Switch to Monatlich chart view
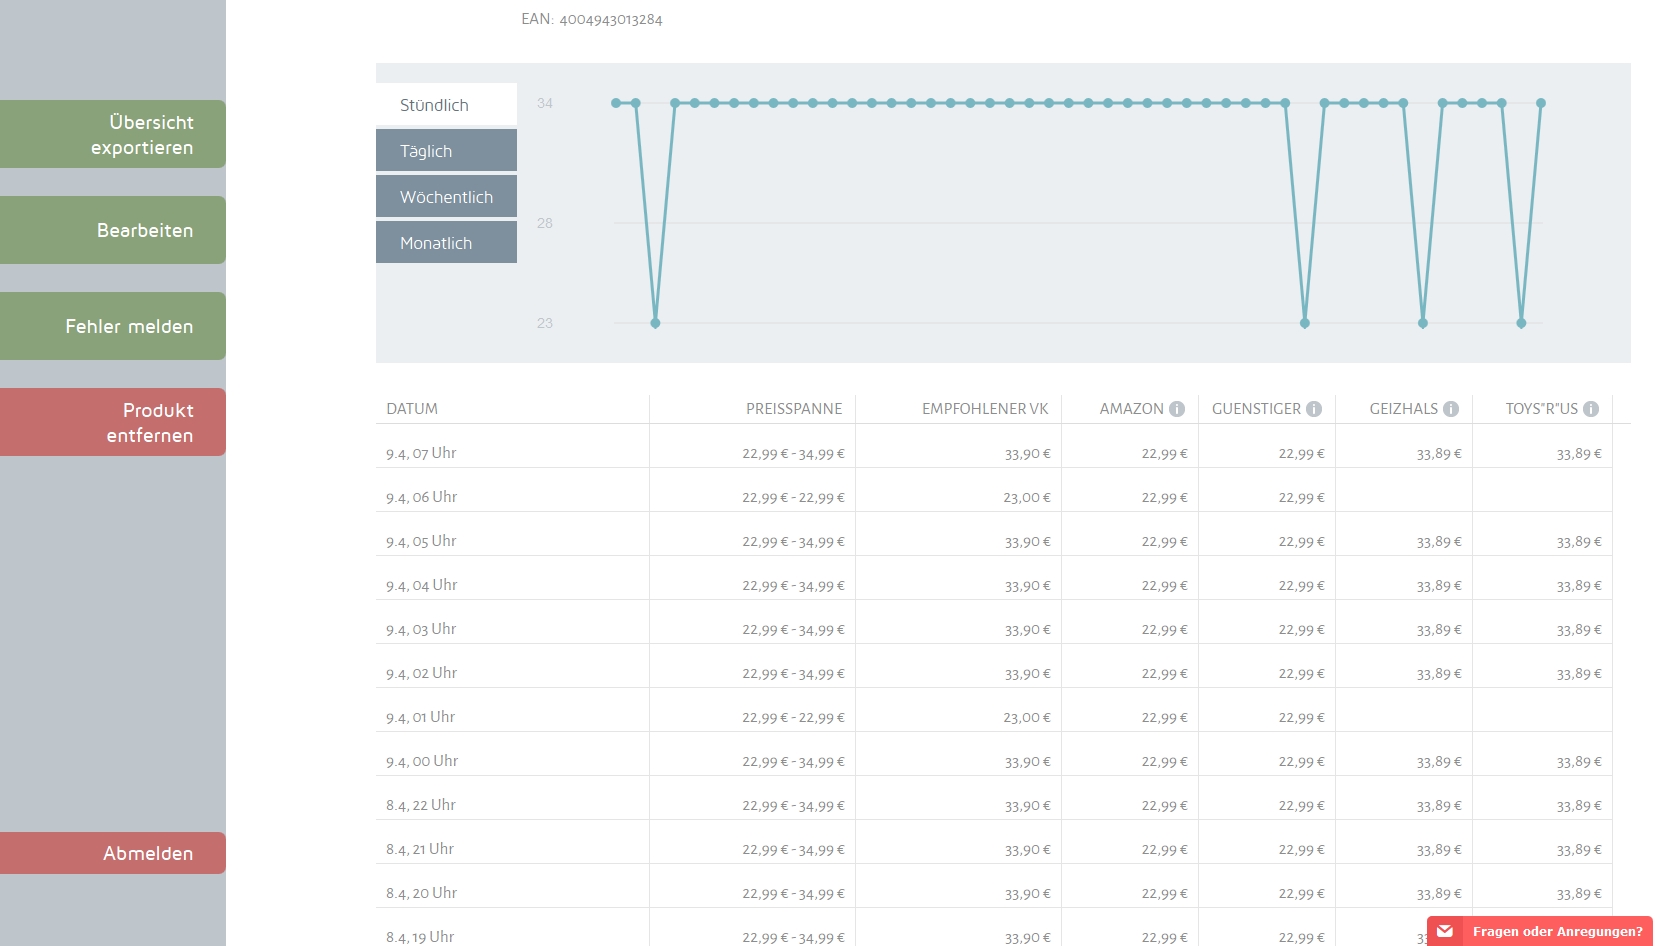The width and height of the screenshot is (1663, 946). point(446,243)
